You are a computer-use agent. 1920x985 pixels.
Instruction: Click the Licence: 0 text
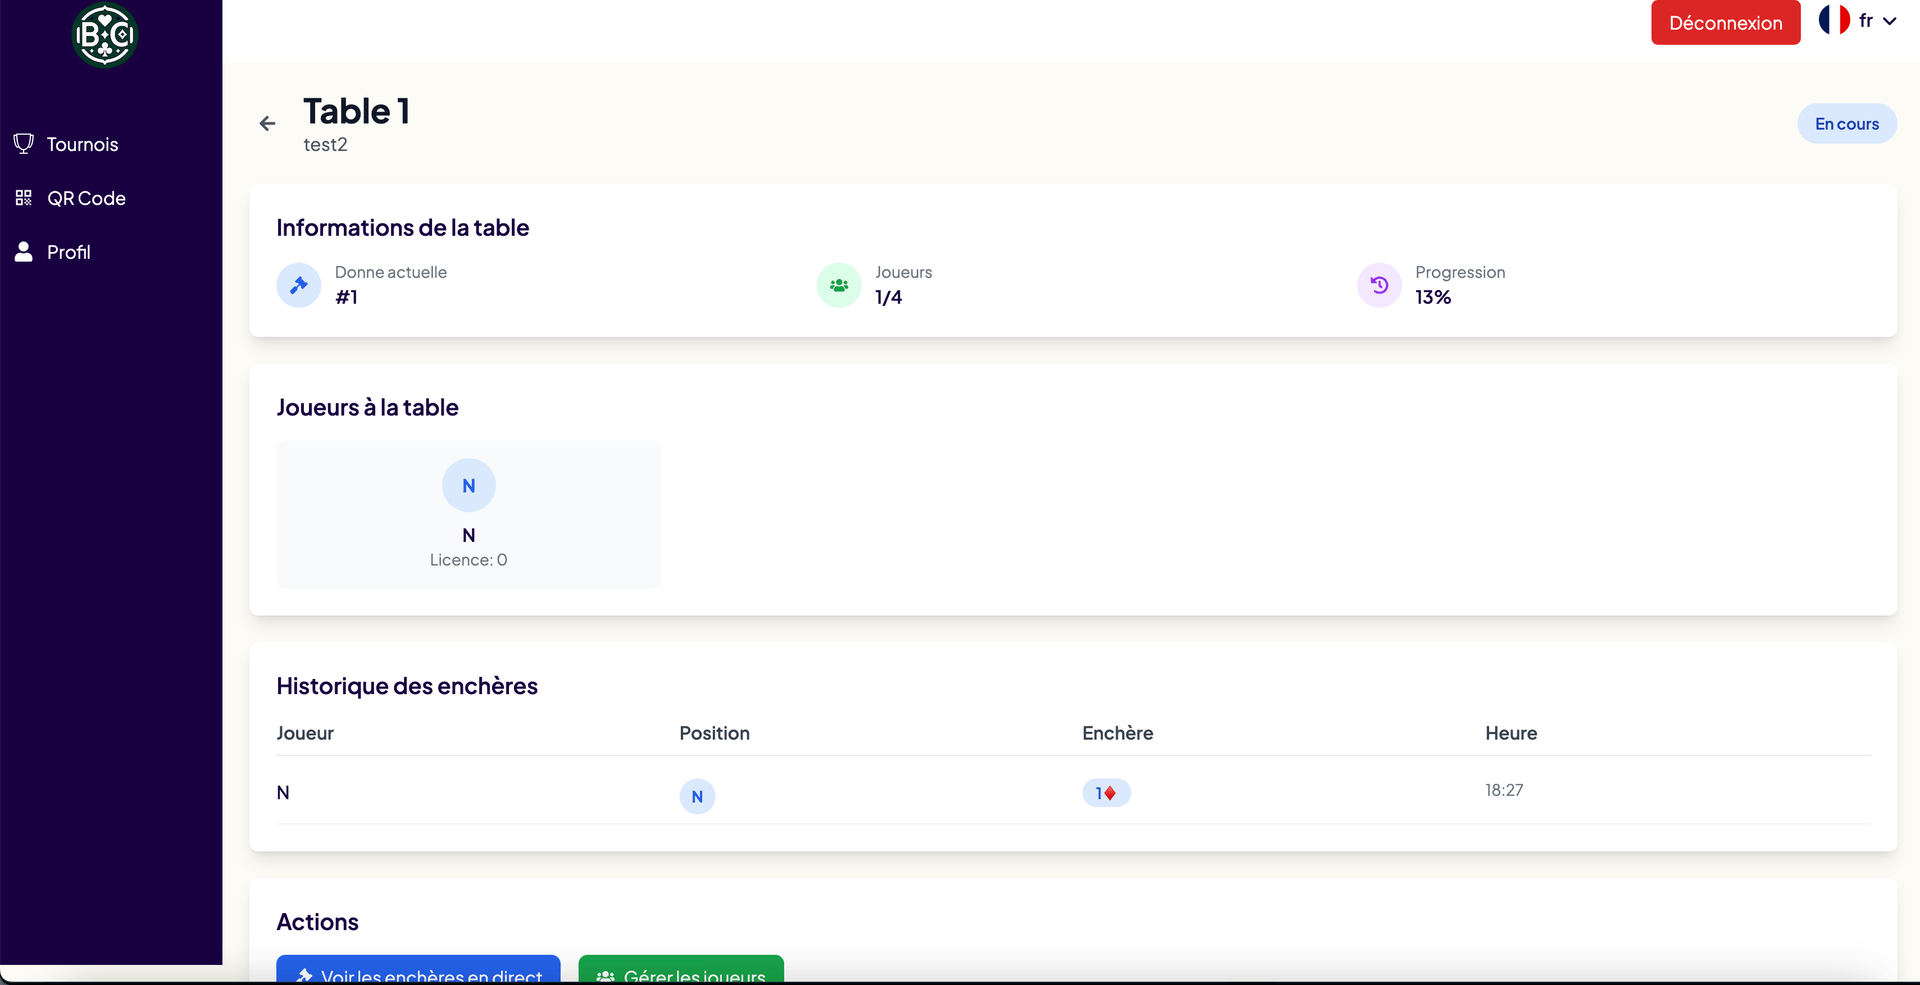tap(469, 560)
